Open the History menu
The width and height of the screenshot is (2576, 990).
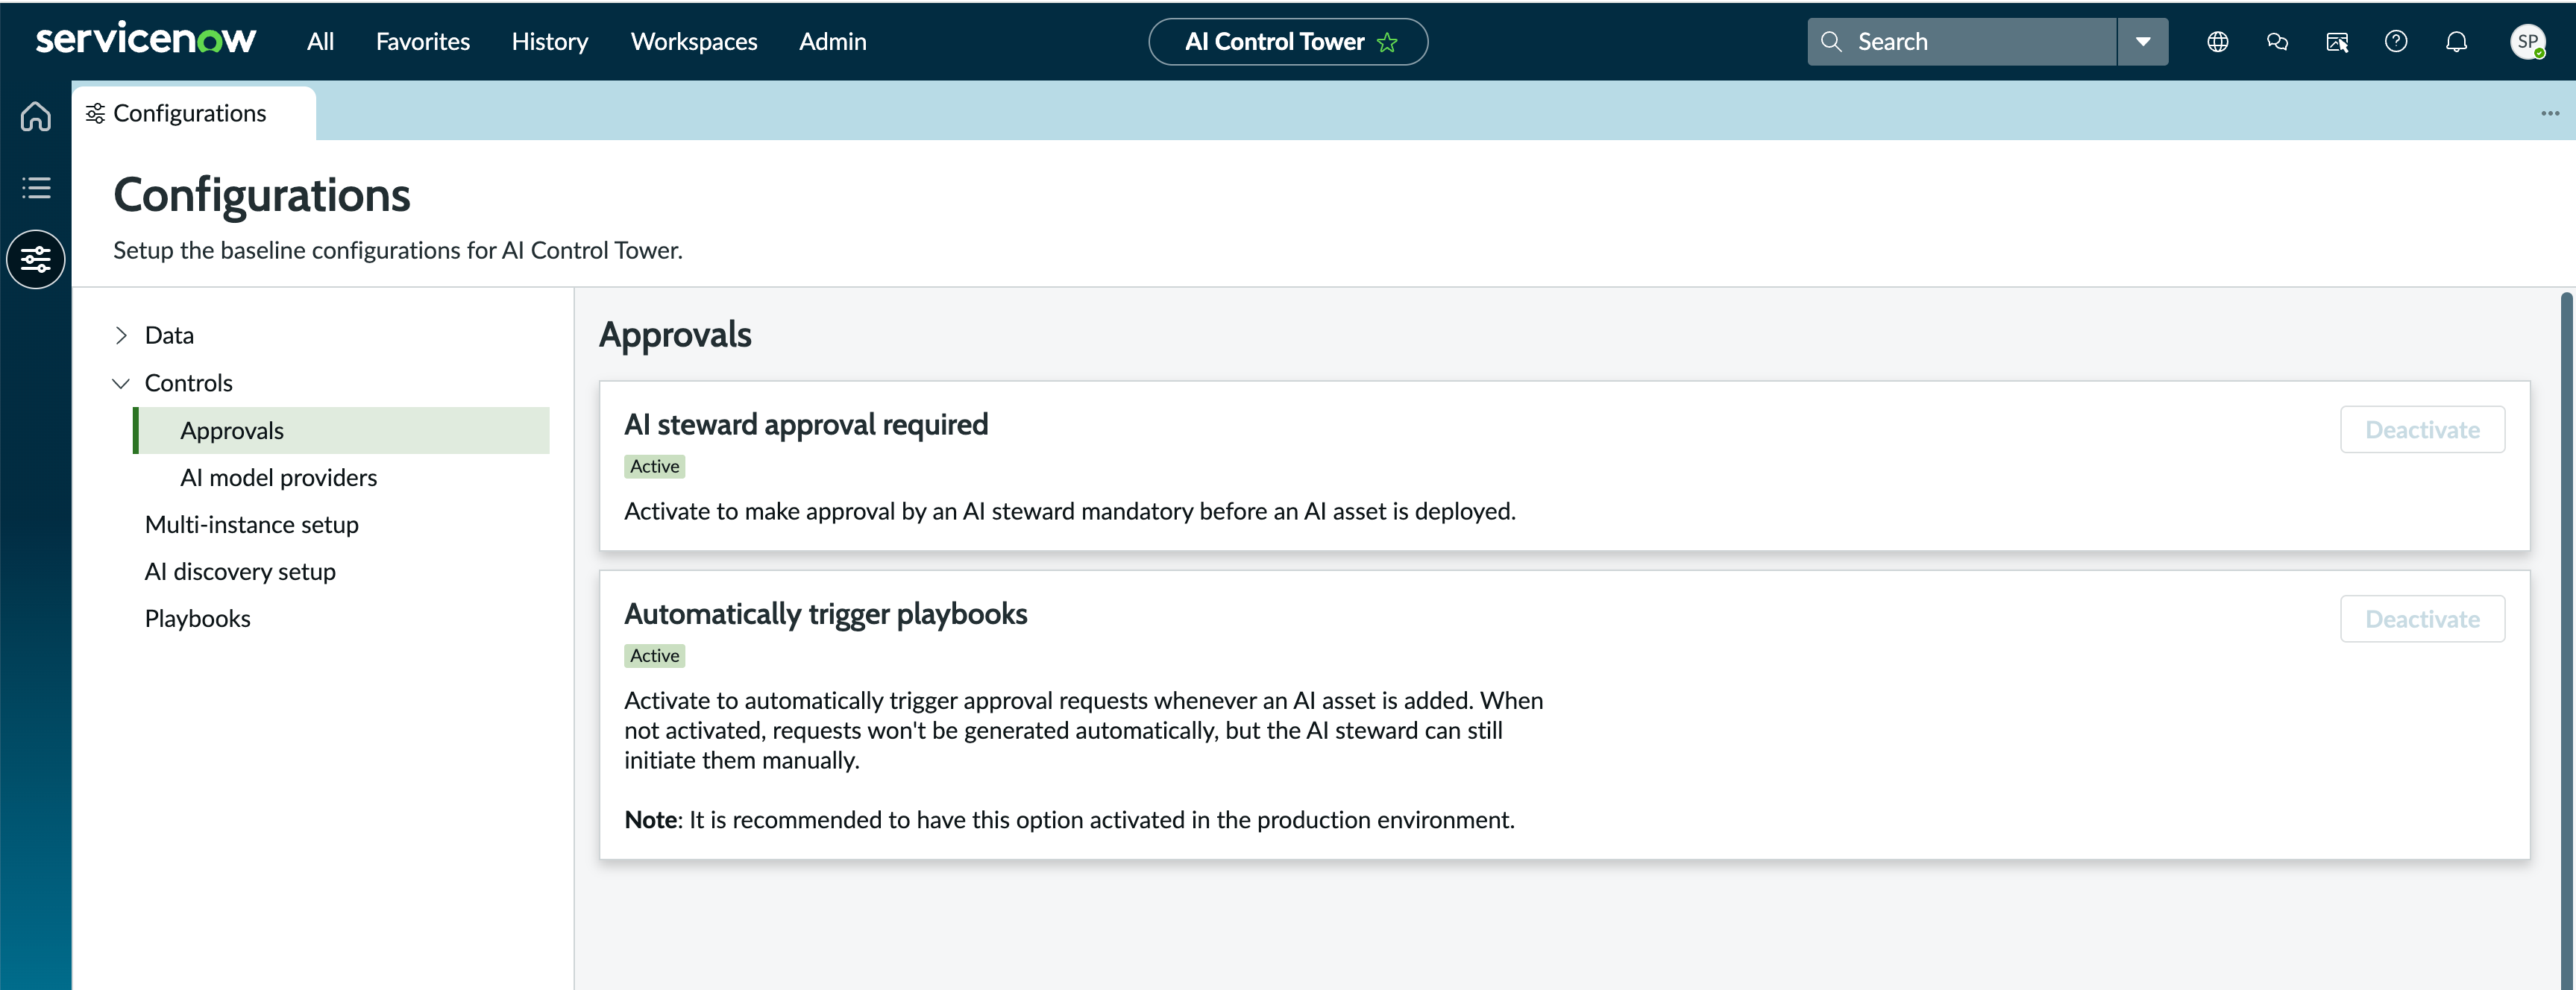point(549,41)
